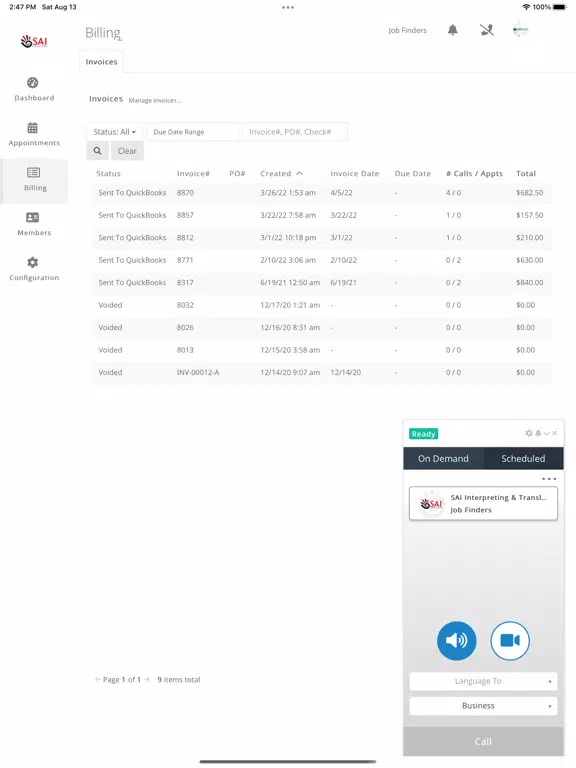Open the three-dot menu in the call widget
Screen dimensions: 576x768
point(549,479)
